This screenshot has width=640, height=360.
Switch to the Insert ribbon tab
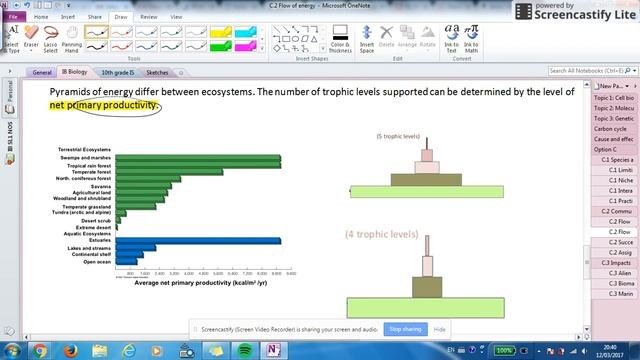(x=68, y=17)
